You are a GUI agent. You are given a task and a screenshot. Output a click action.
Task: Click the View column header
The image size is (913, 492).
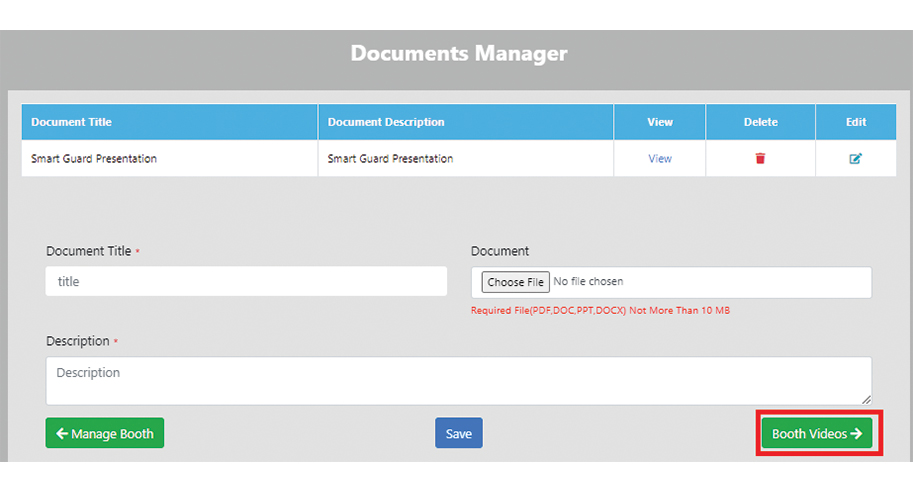(x=660, y=122)
